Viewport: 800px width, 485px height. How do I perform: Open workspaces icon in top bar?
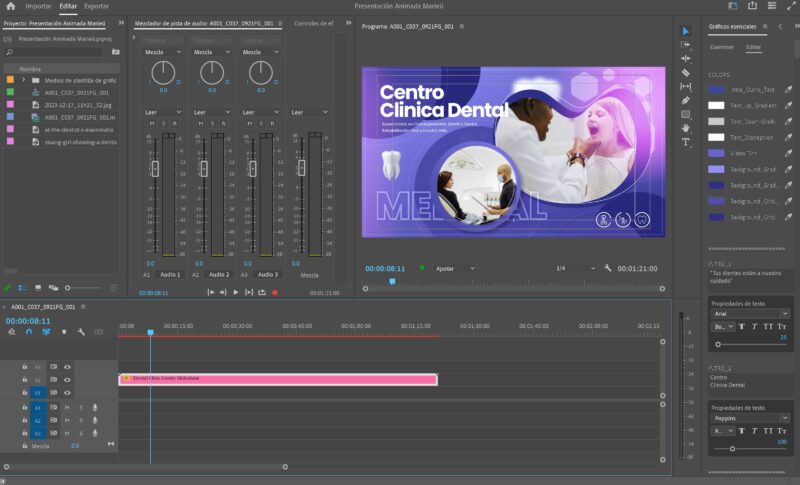733,6
